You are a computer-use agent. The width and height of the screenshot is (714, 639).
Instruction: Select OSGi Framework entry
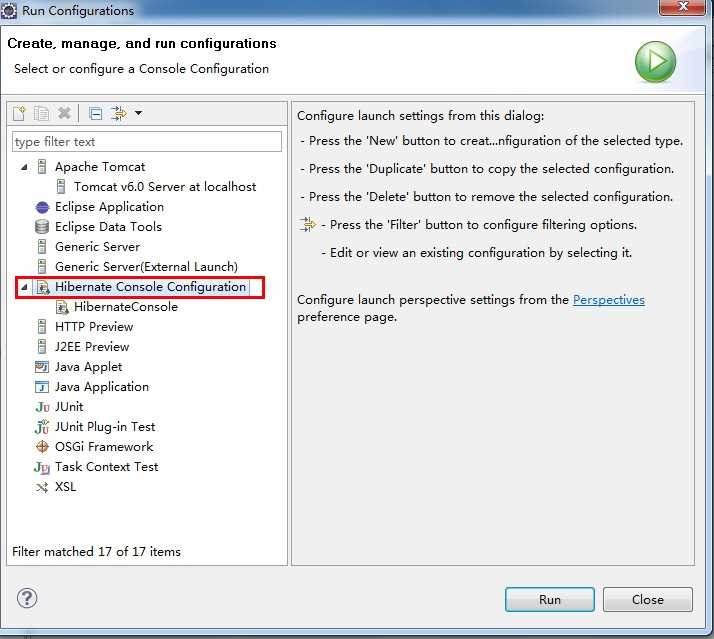[x=104, y=447]
